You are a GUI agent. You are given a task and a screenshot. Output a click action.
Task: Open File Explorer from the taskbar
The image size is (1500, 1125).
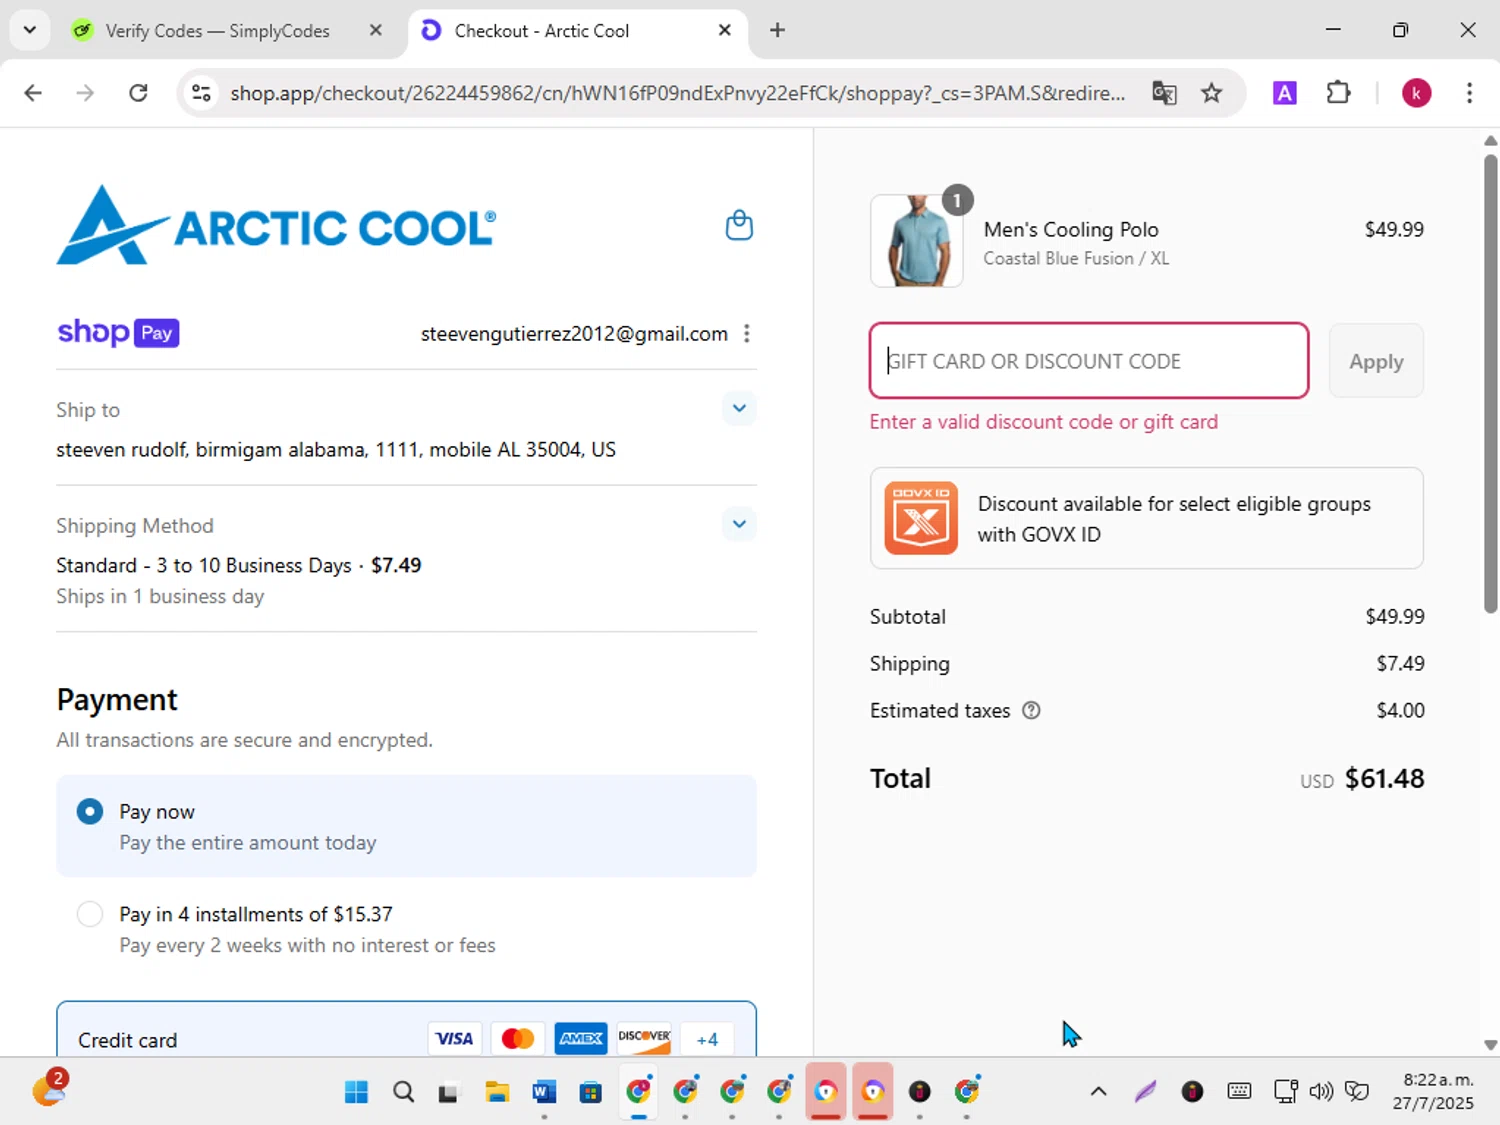pyautogui.click(x=497, y=1091)
